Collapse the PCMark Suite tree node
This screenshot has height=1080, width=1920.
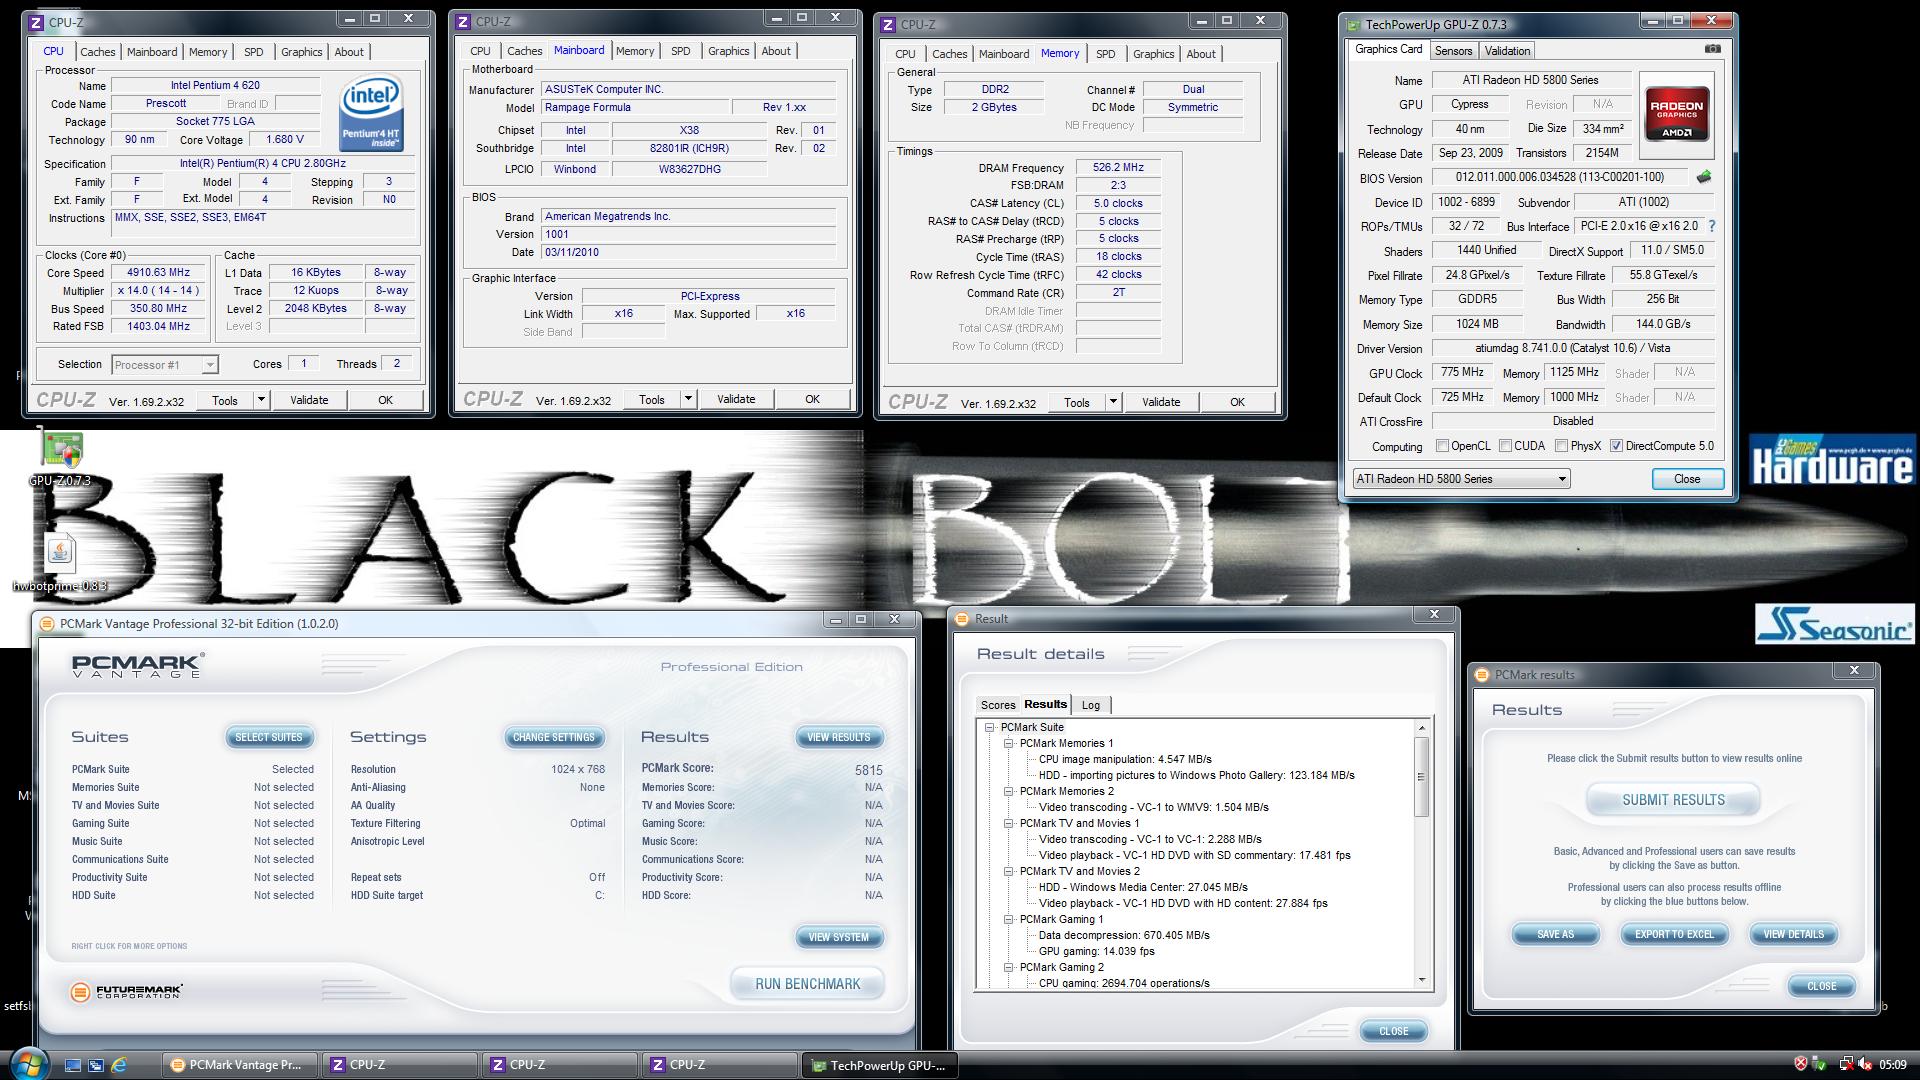click(990, 727)
